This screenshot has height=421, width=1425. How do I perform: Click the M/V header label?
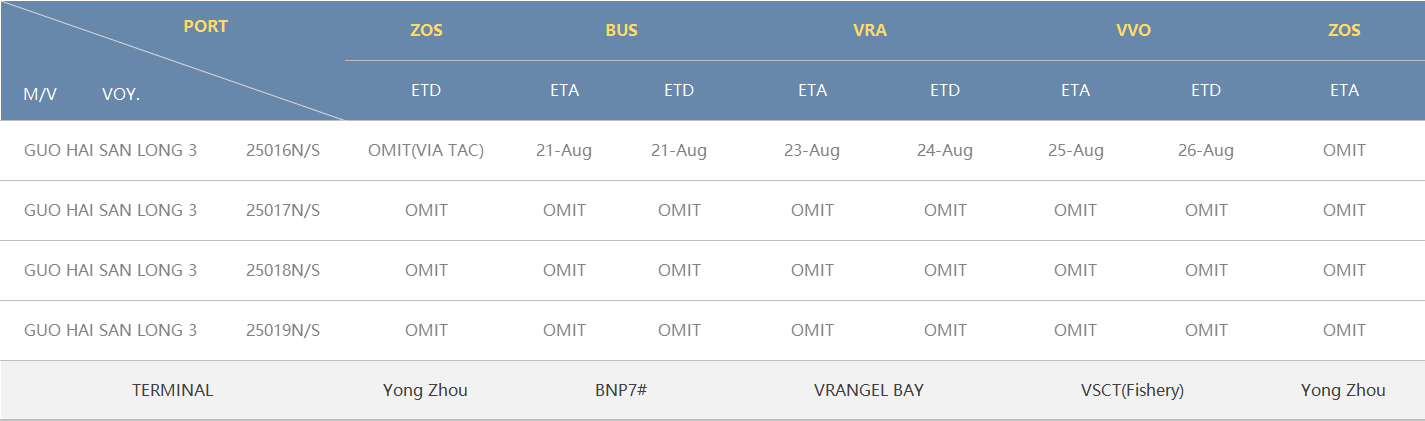[40, 95]
